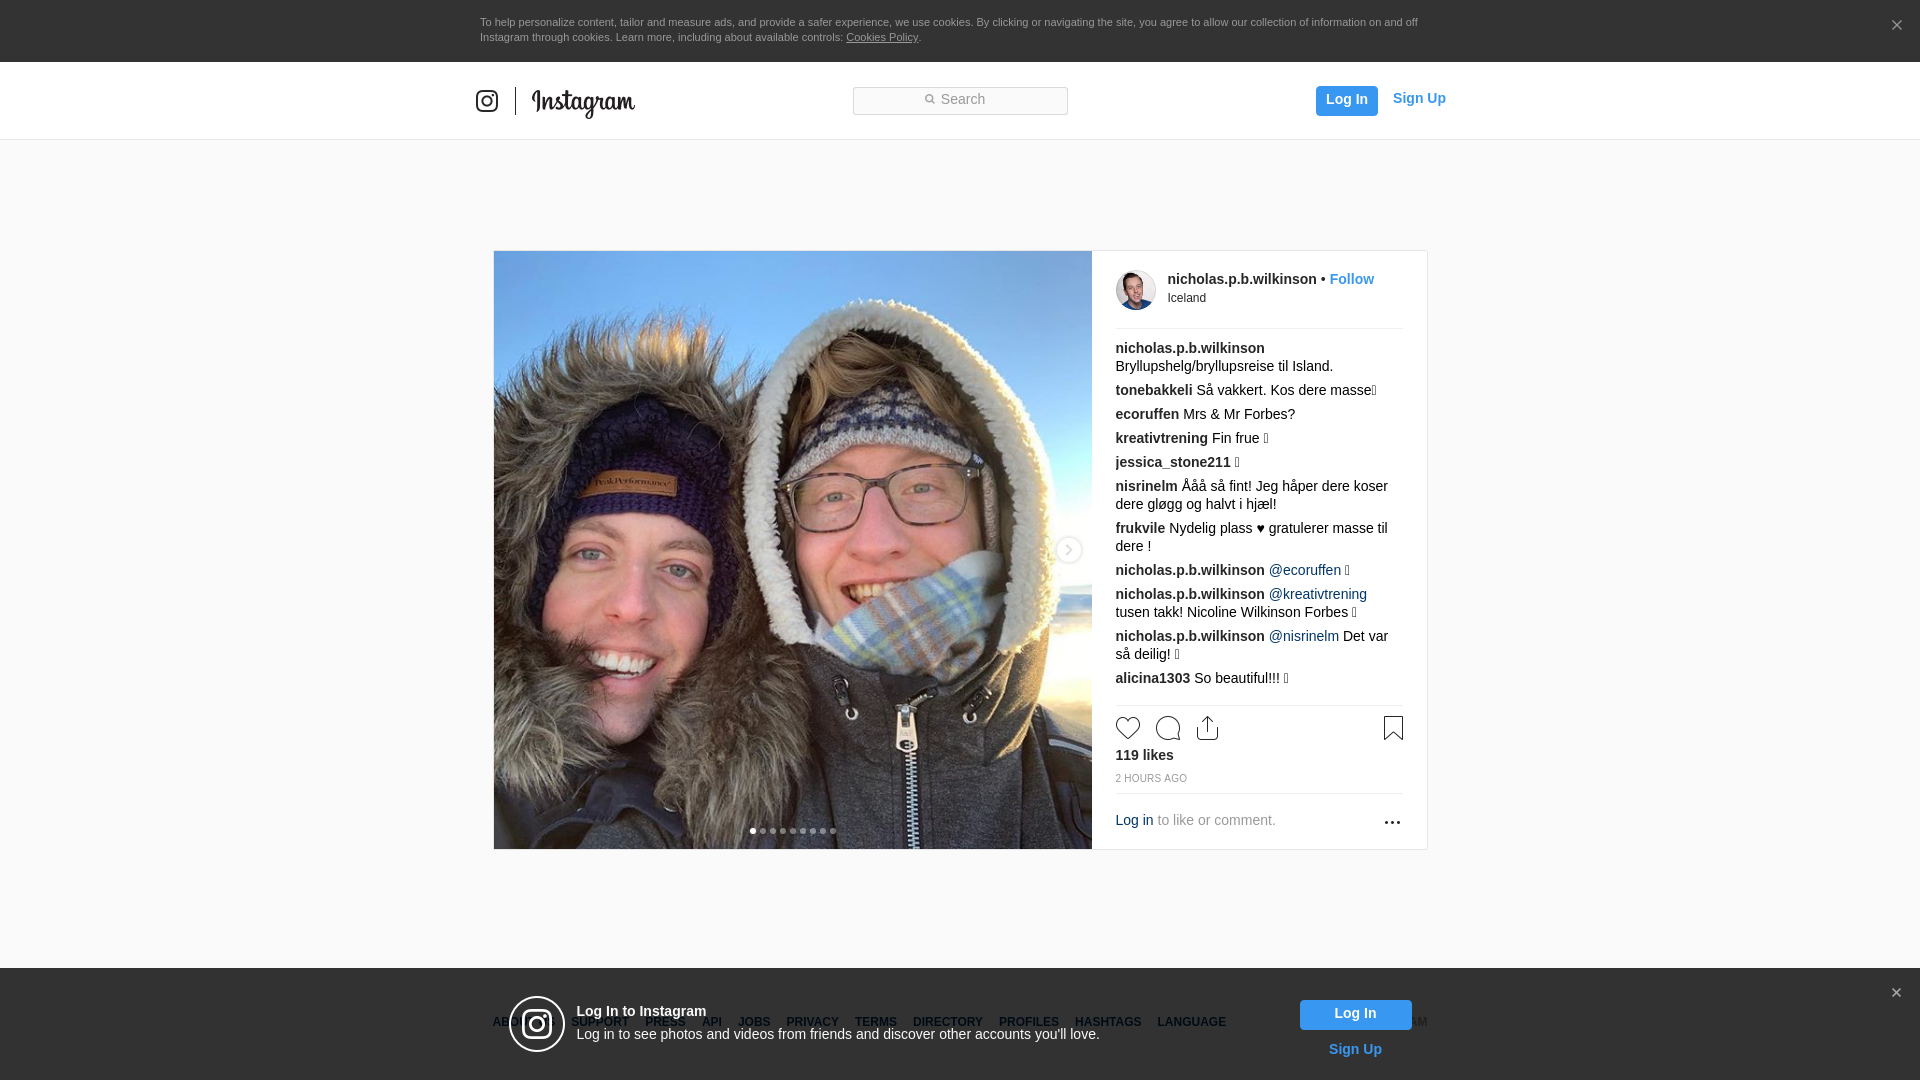Follow nicholas.p.b.wilkinson
The image size is (1920, 1080).
coord(1351,279)
